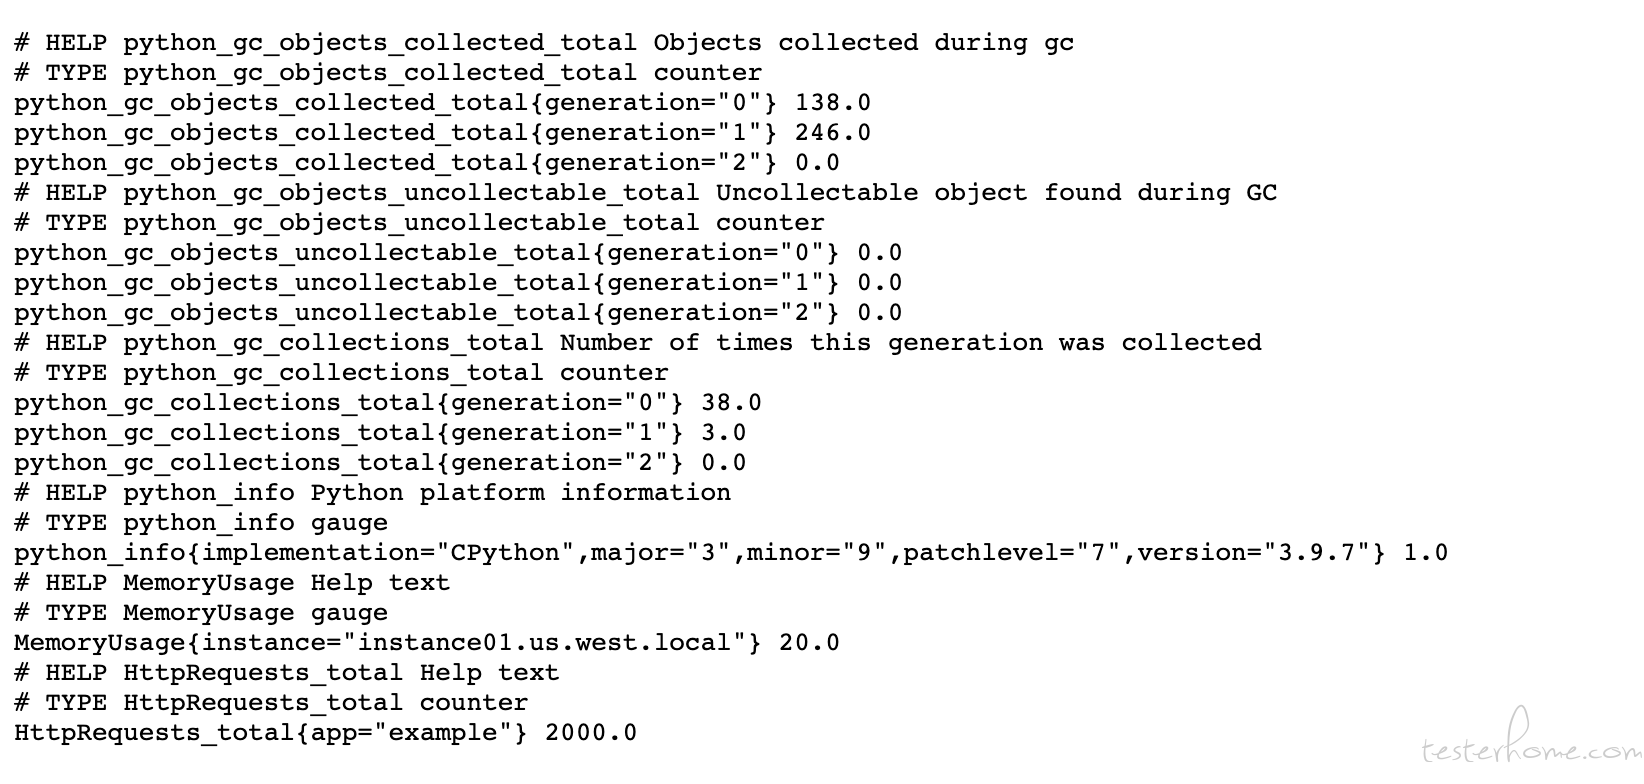
Task: Click the testerhome.com watermark logo
Action: pyautogui.click(x=1528, y=747)
